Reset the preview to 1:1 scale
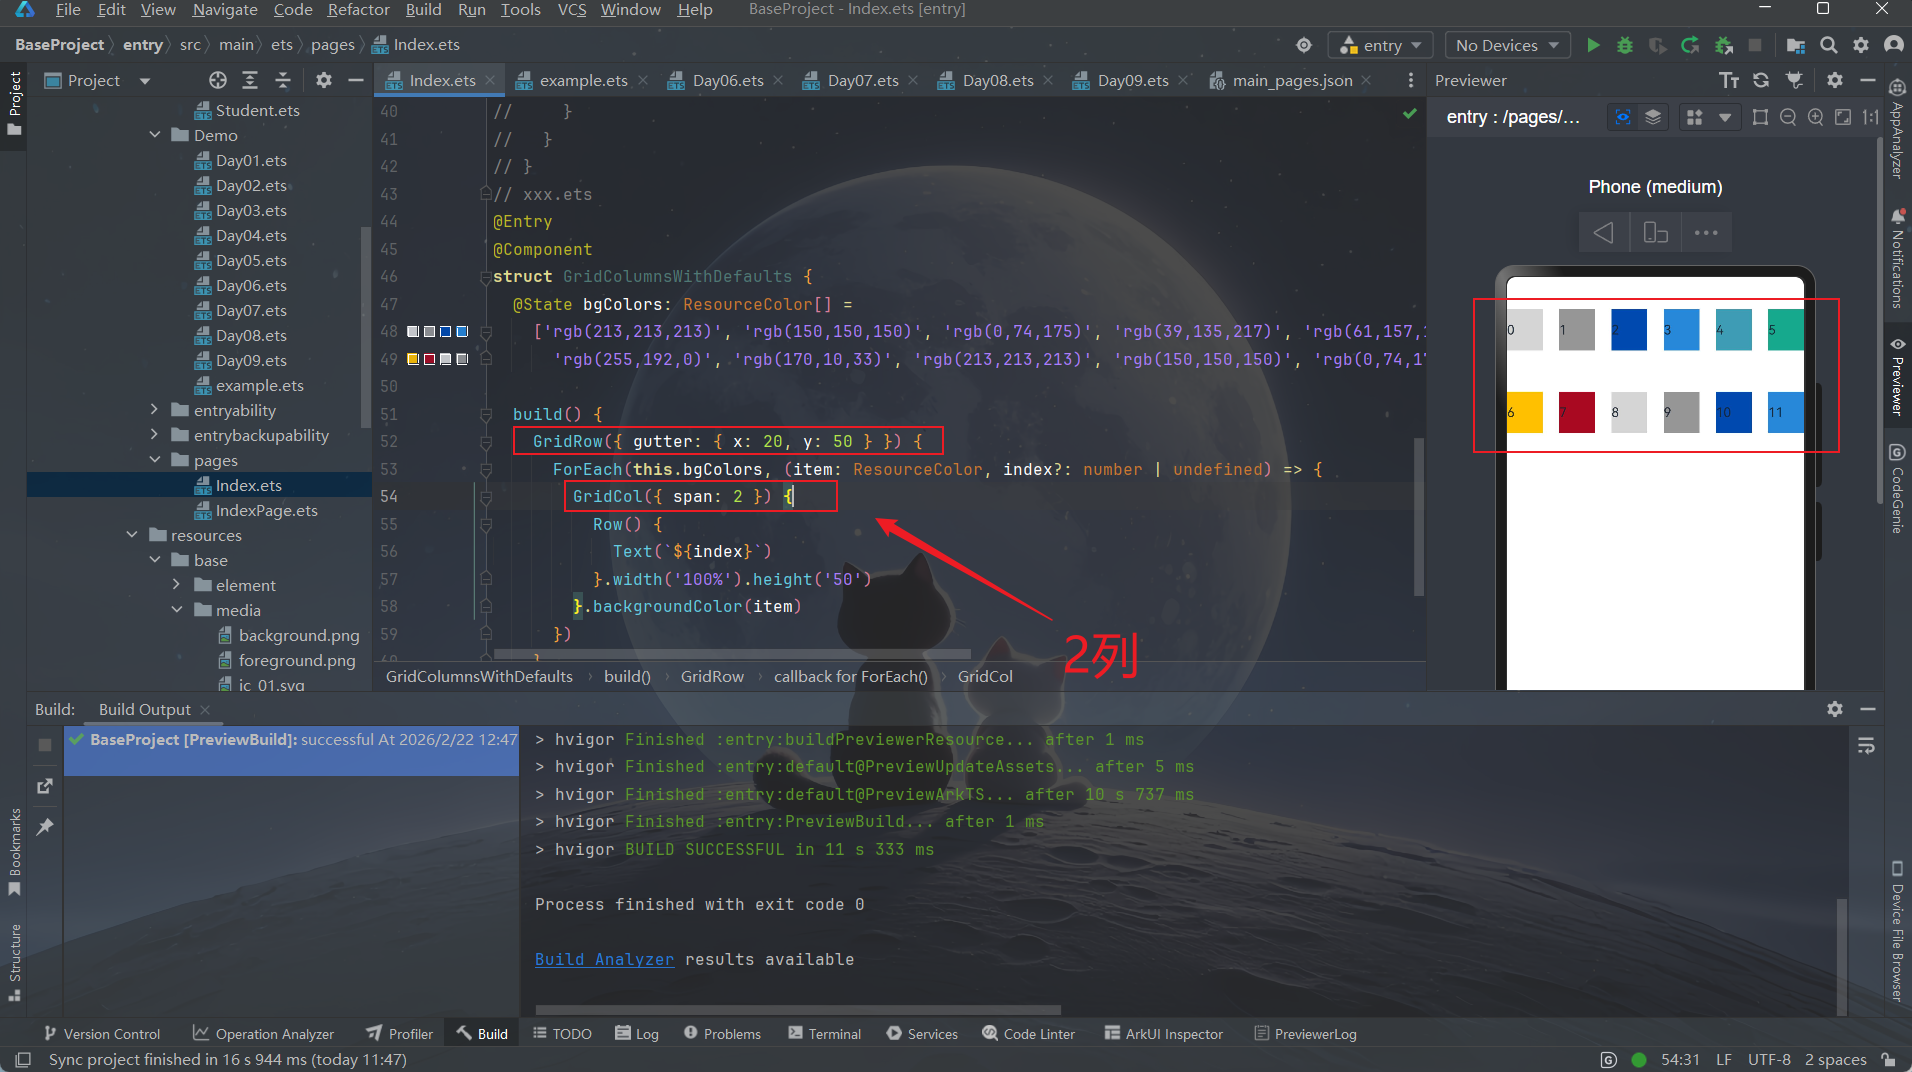1912x1072 pixels. tap(1870, 117)
